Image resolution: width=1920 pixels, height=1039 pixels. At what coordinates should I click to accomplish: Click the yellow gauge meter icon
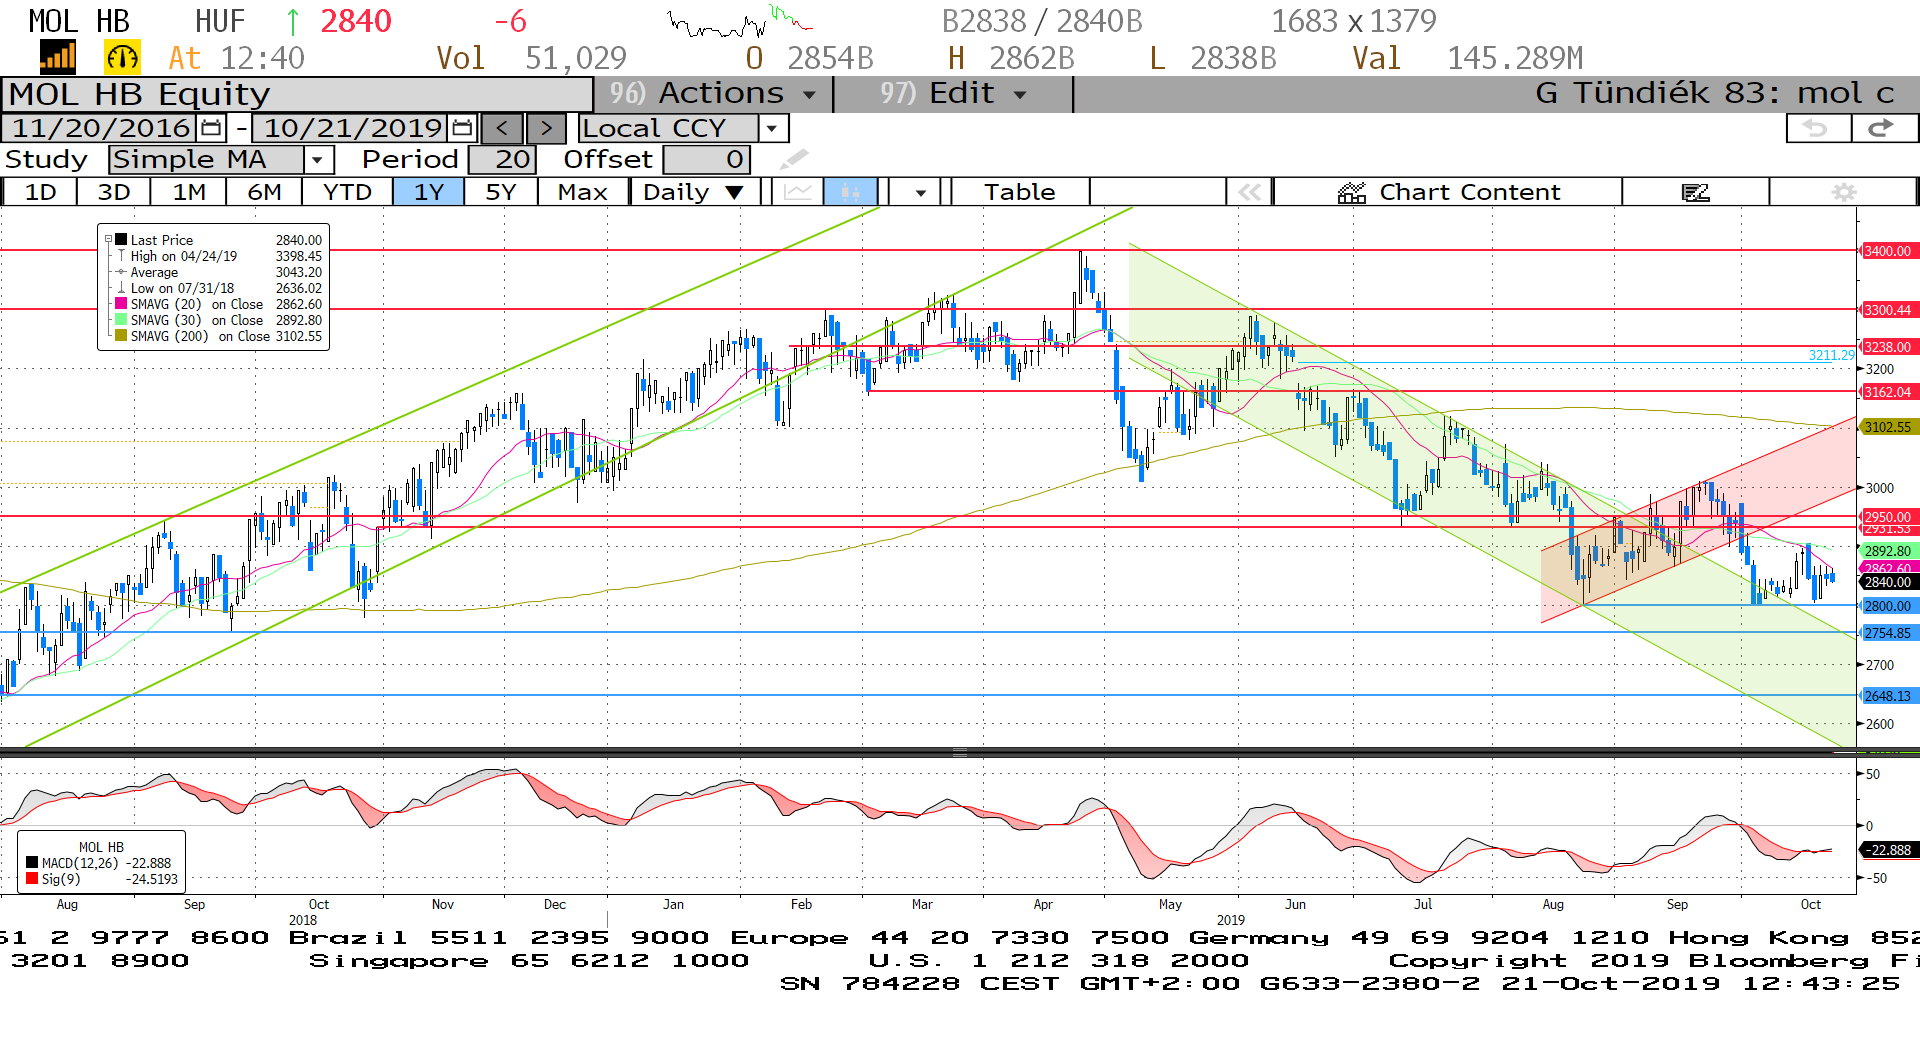(x=122, y=58)
